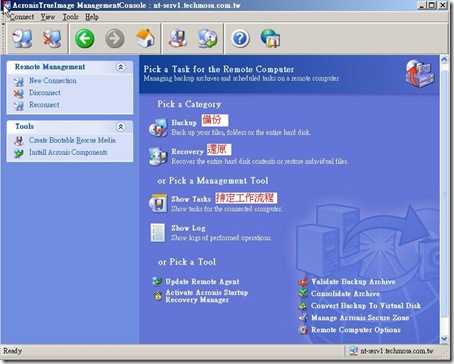Click Update Remote Agent
This screenshot has width=454, height=364.
coord(202,282)
